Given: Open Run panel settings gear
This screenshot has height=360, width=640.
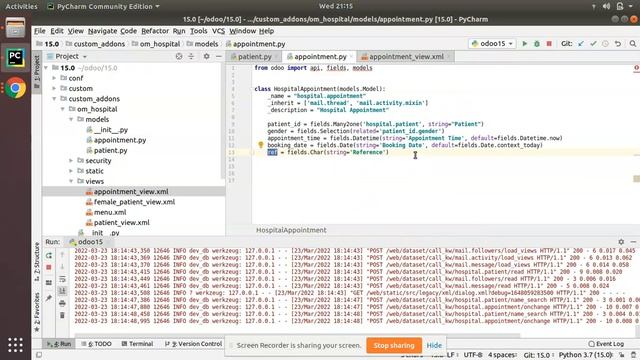Looking at the screenshot, I should click(621, 242).
